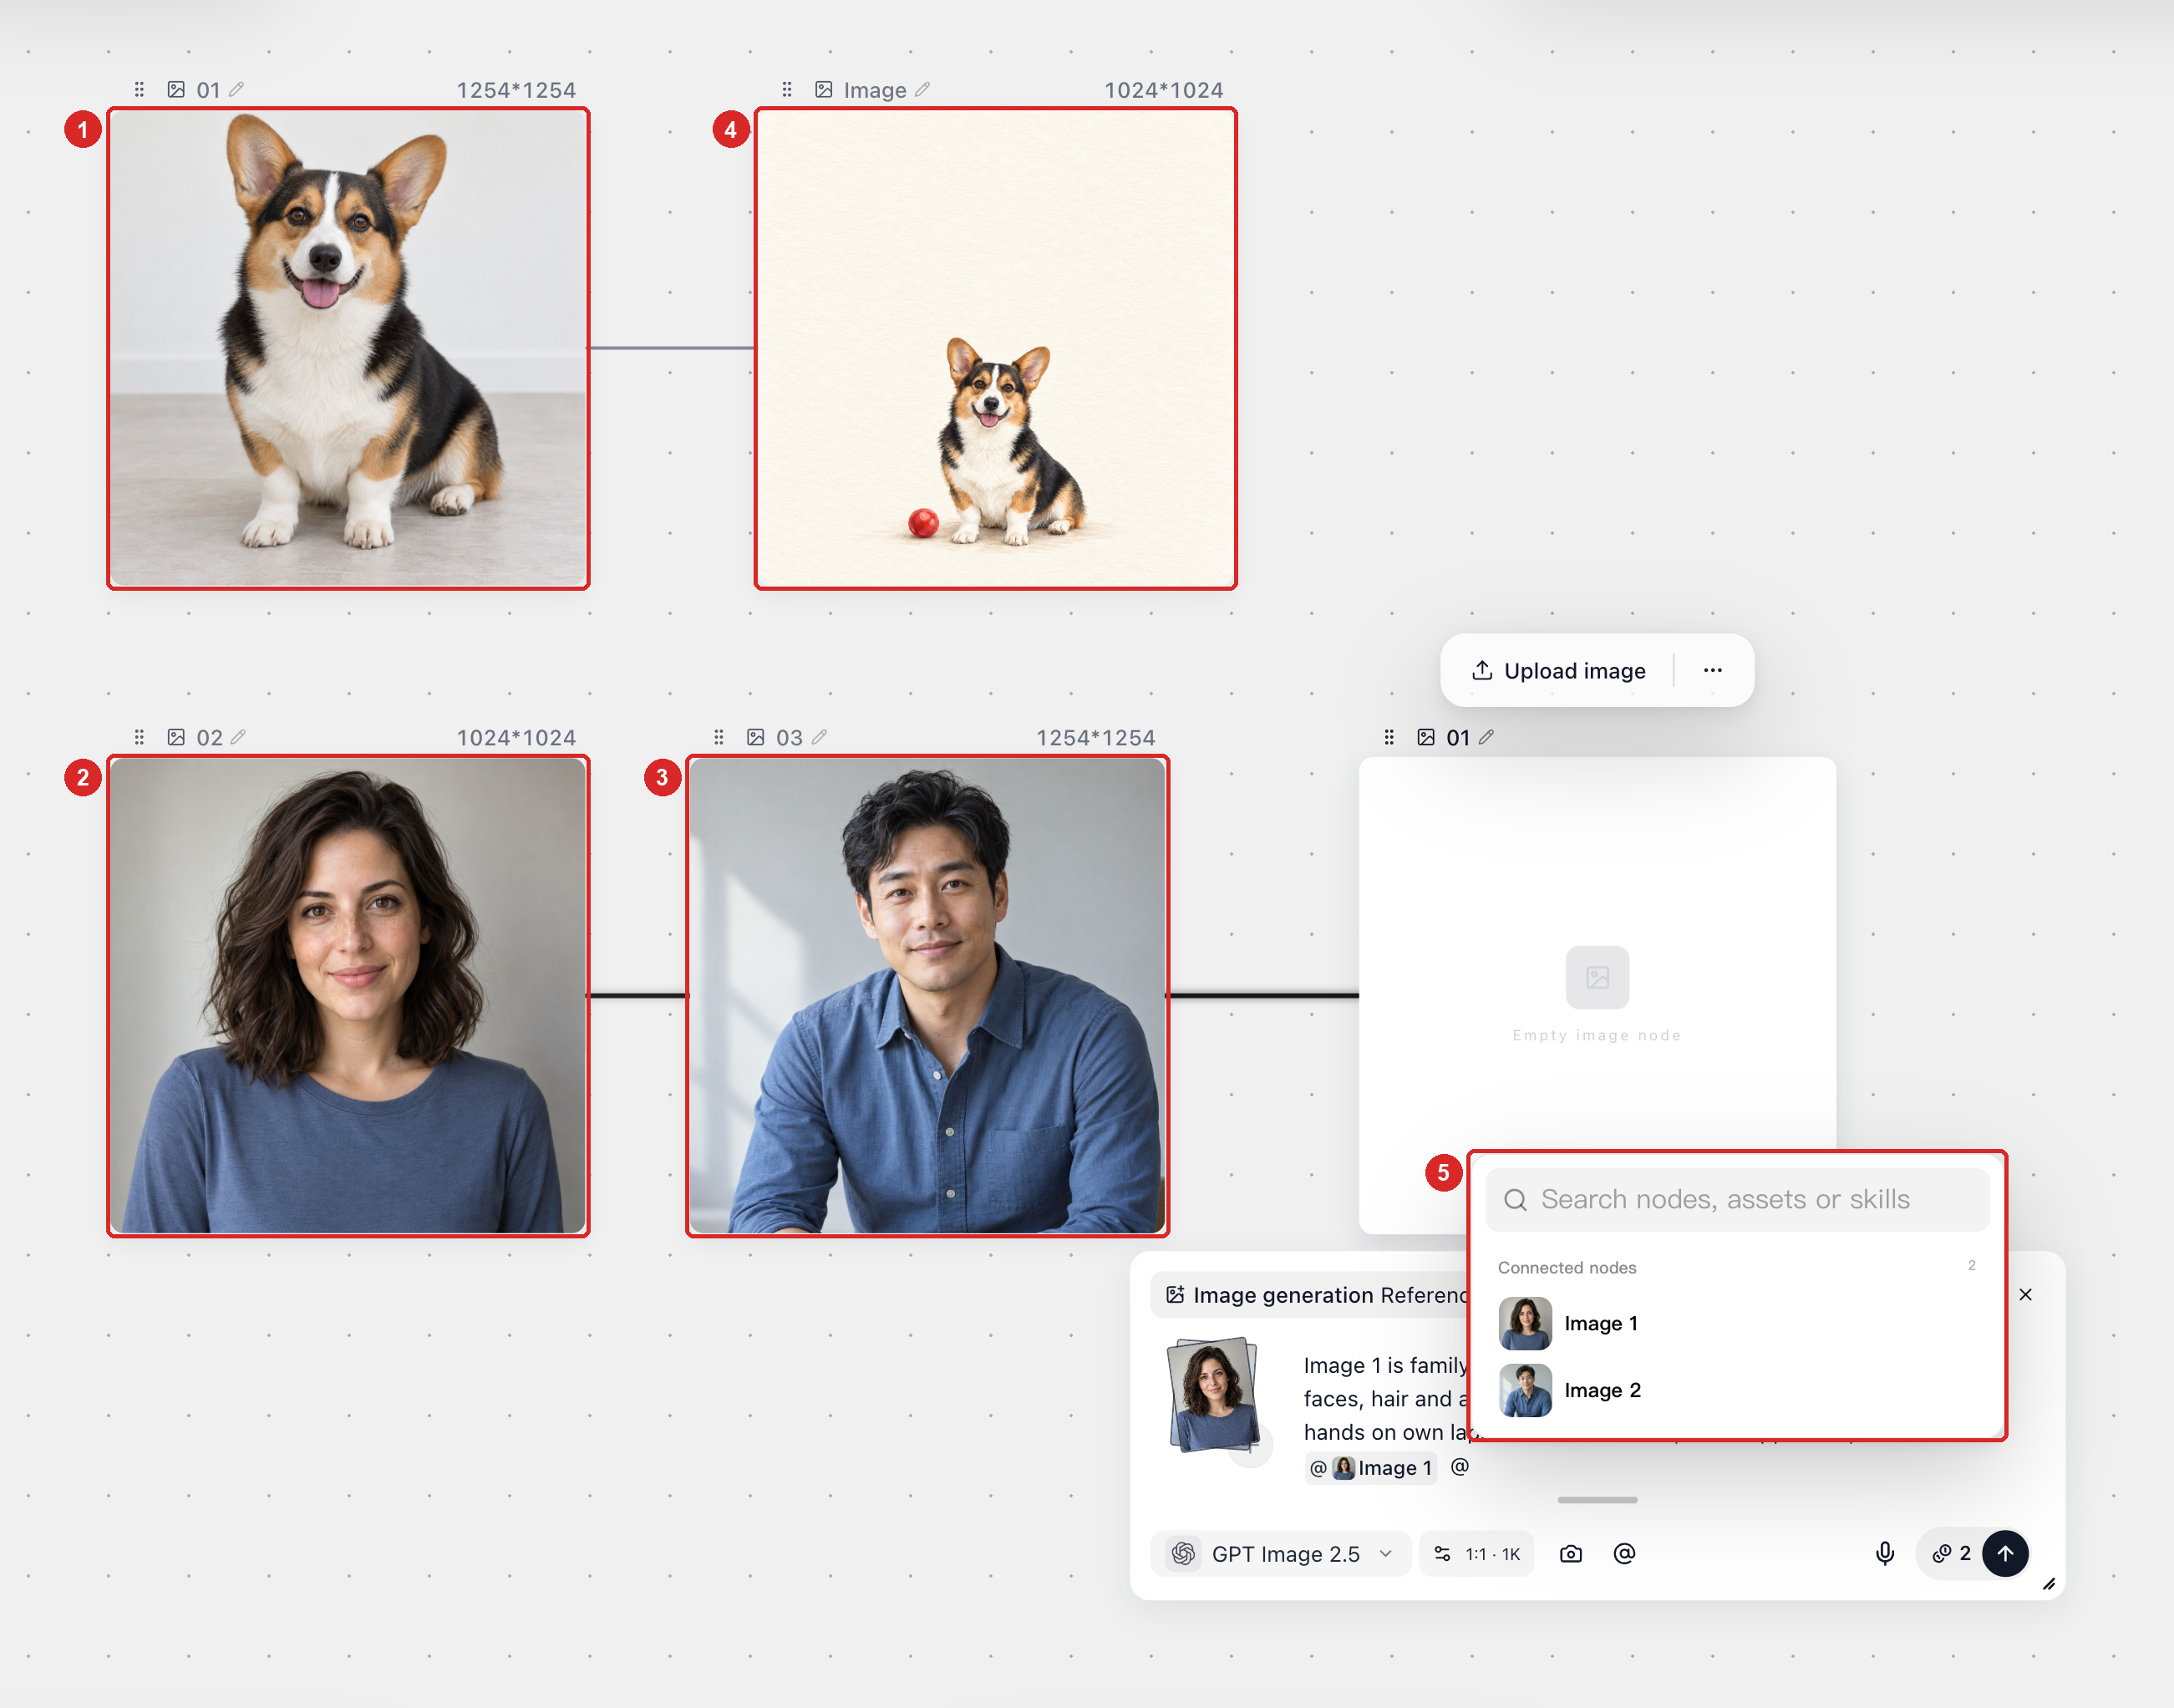Image resolution: width=2174 pixels, height=1708 pixels.
Task: Click the Search nodes, assets or skills field
Action: [1737, 1199]
